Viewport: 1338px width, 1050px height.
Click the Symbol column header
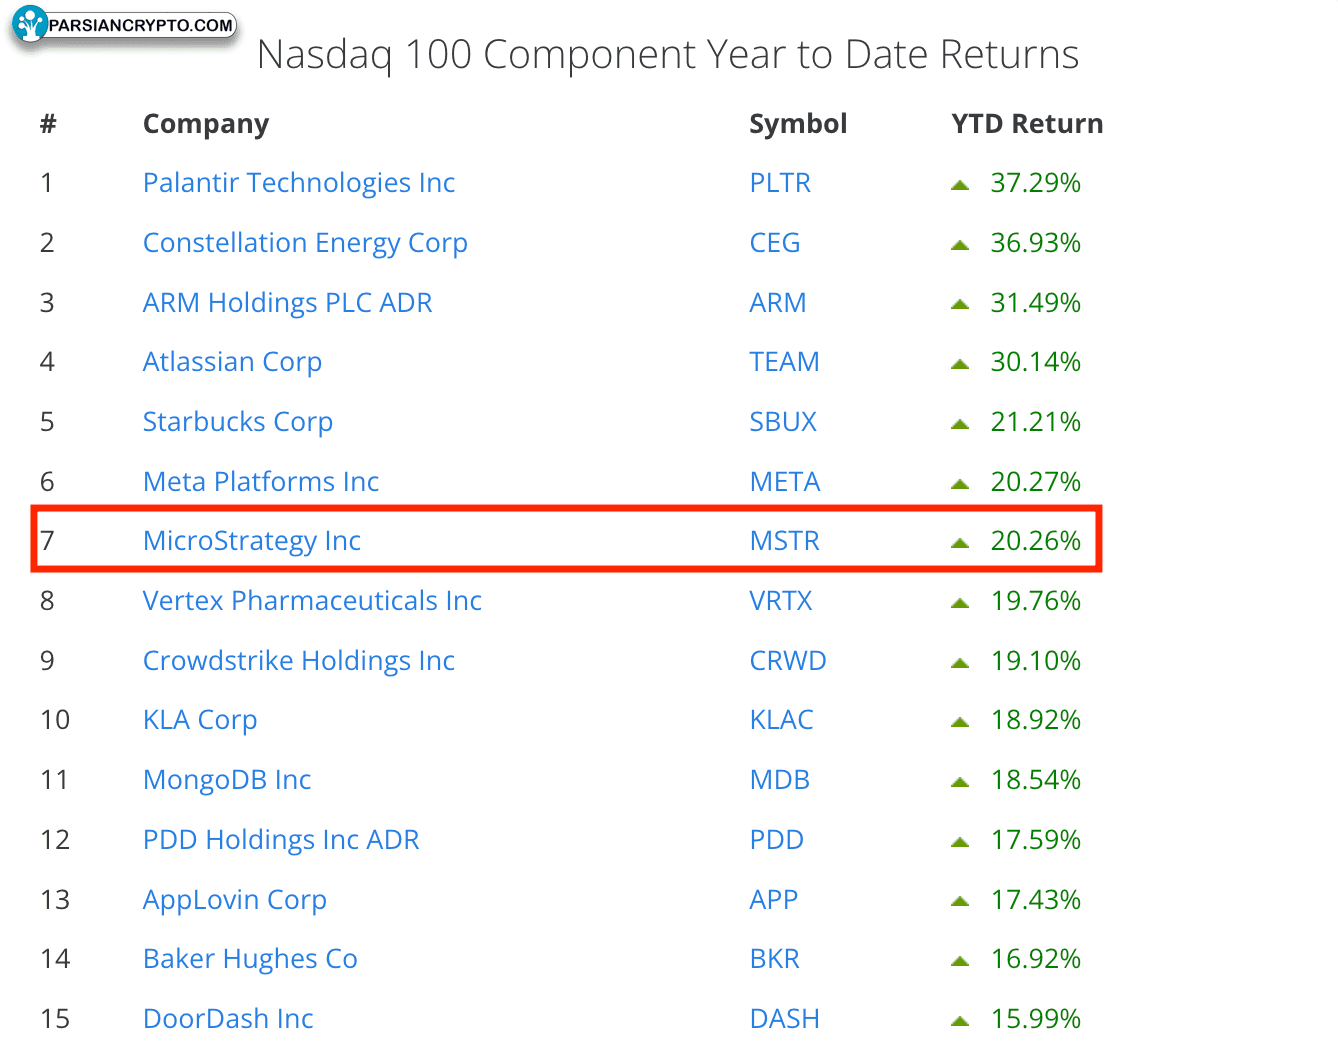pos(798,124)
